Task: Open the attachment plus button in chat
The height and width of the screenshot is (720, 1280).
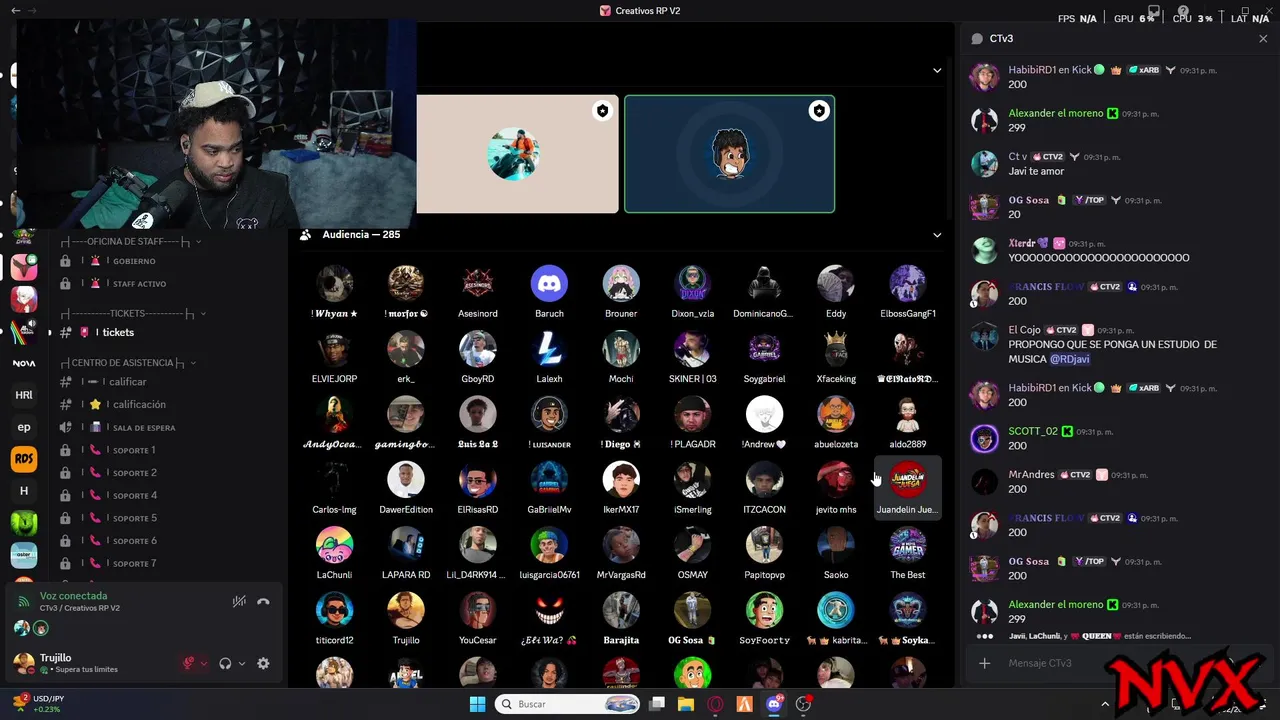Action: pyautogui.click(x=985, y=663)
